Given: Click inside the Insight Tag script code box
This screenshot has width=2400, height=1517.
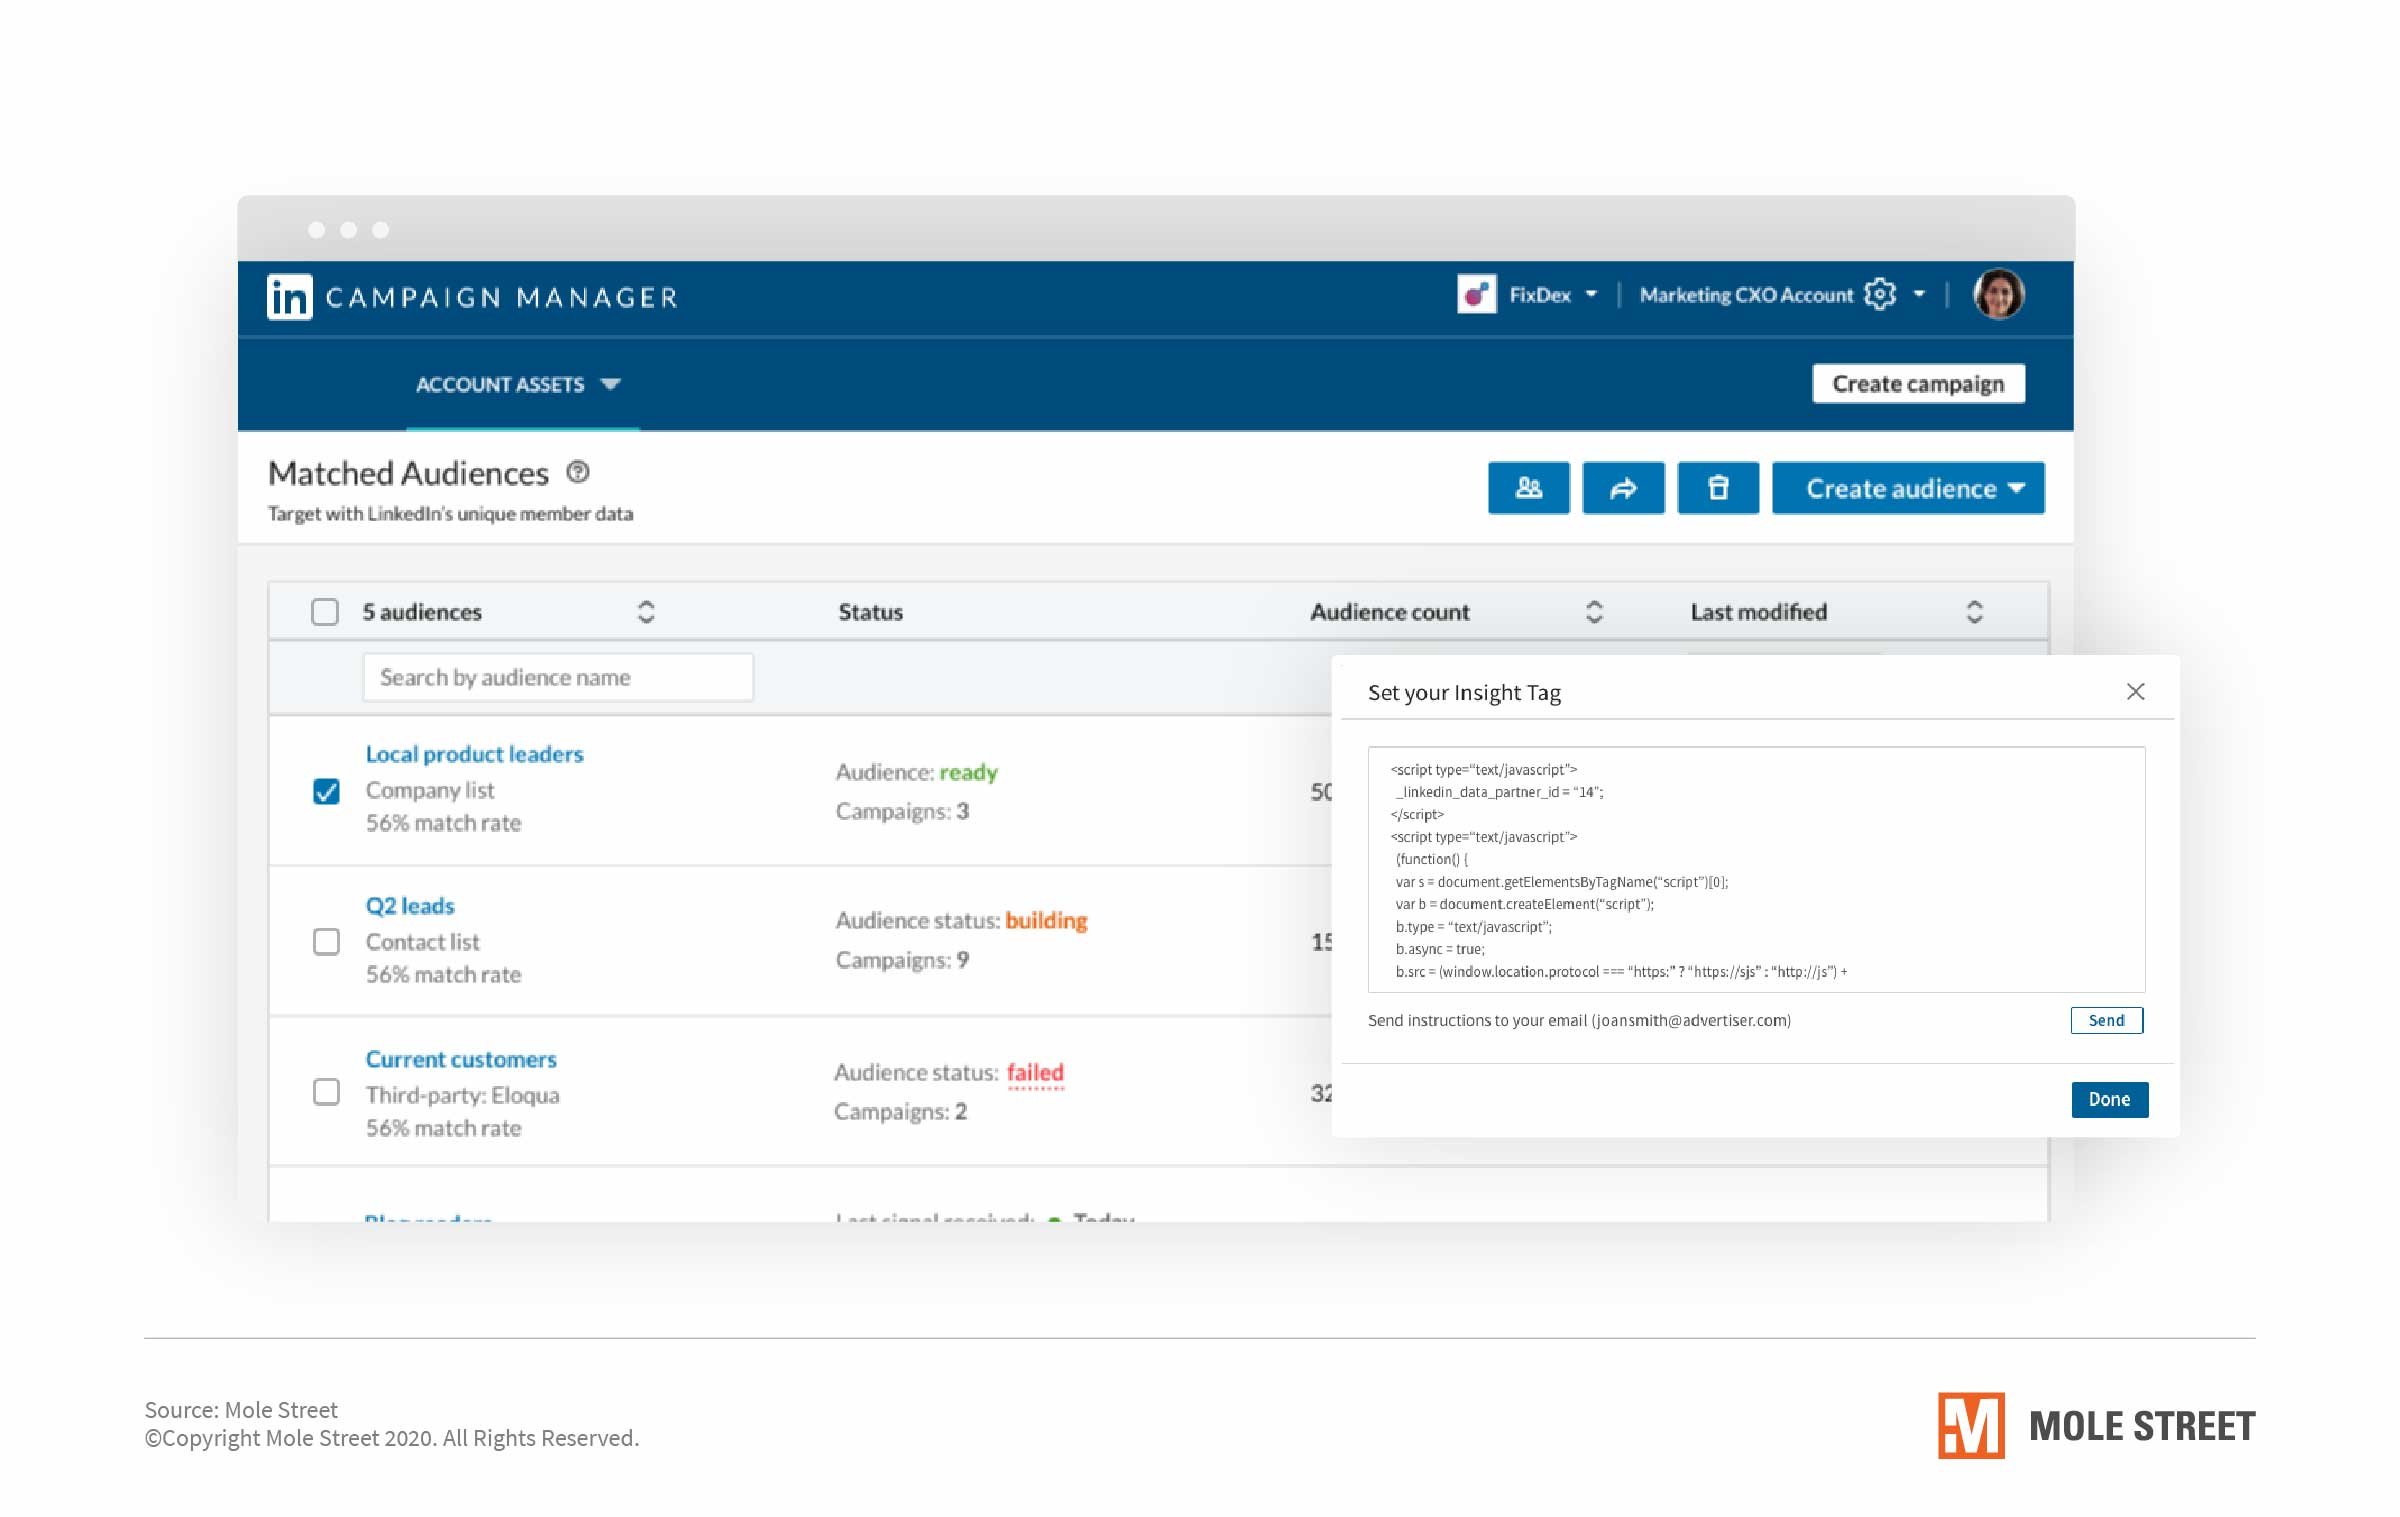Looking at the screenshot, I should coord(1756,869).
